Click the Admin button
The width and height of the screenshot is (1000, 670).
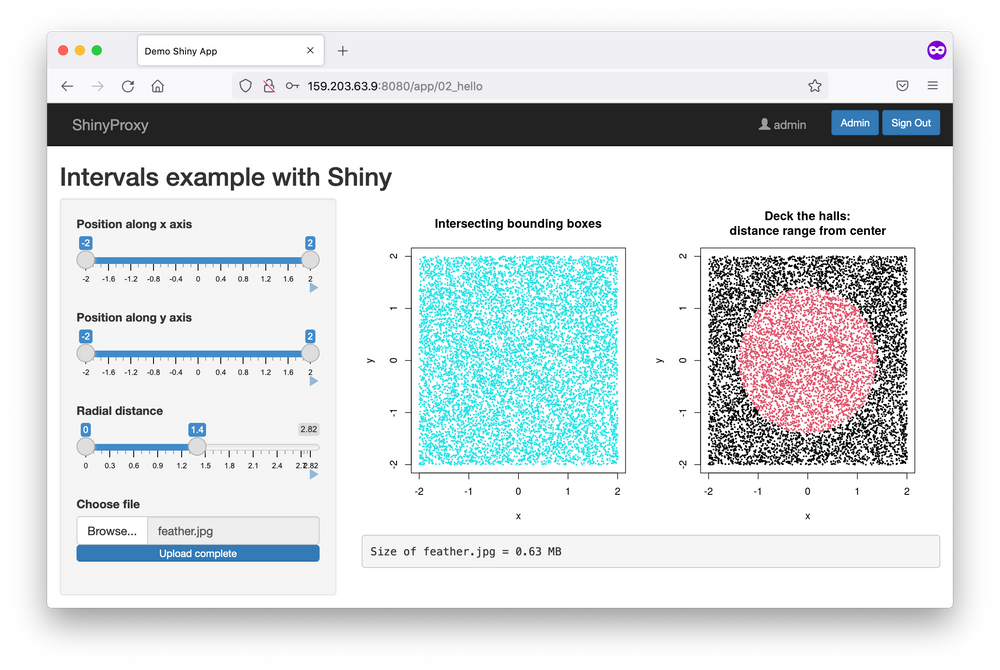coord(855,123)
